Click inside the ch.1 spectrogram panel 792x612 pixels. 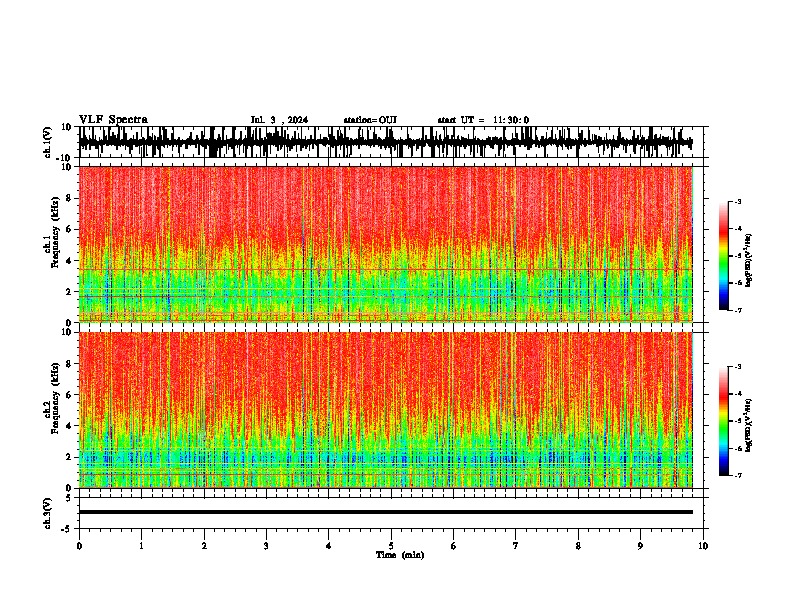(385, 244)
